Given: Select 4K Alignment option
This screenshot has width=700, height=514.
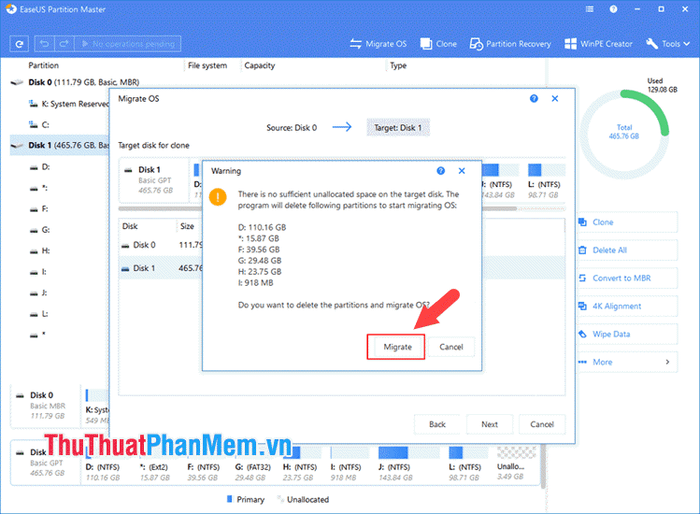Looking at the screenshot, I should (x=627, y=306).
